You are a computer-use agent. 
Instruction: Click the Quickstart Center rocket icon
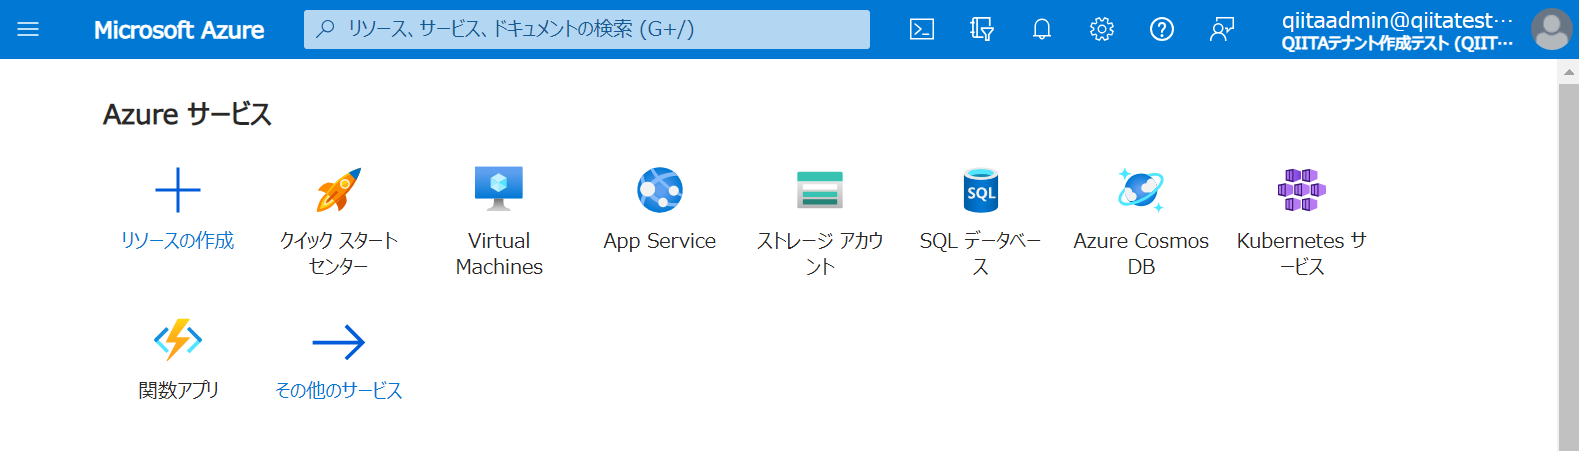339,190
